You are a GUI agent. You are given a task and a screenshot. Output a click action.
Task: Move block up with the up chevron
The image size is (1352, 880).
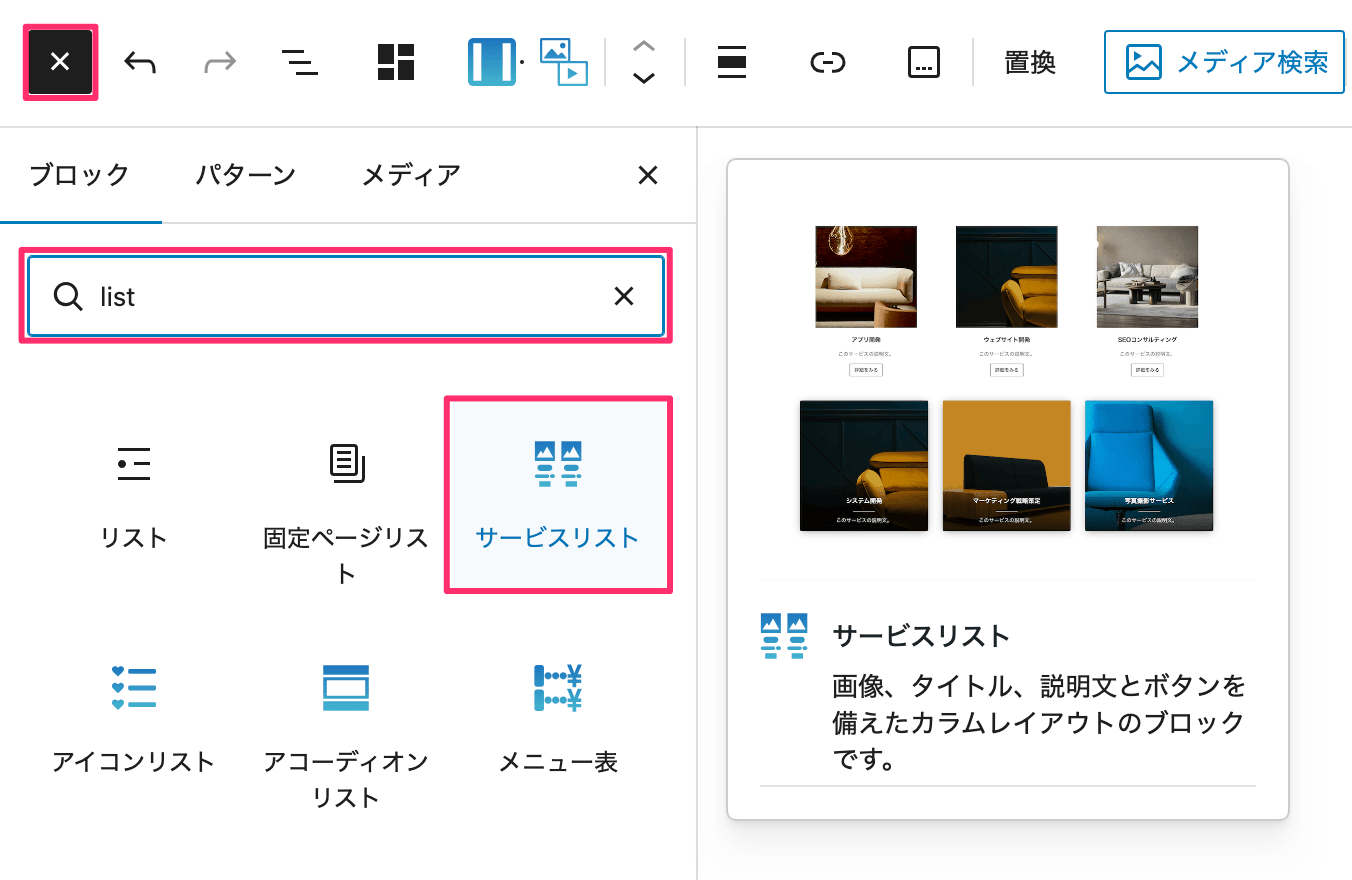pos(644,46)
